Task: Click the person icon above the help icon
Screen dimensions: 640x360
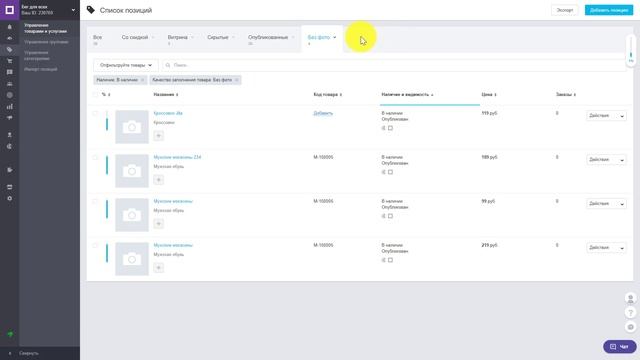Action: (x=631, y=298)
